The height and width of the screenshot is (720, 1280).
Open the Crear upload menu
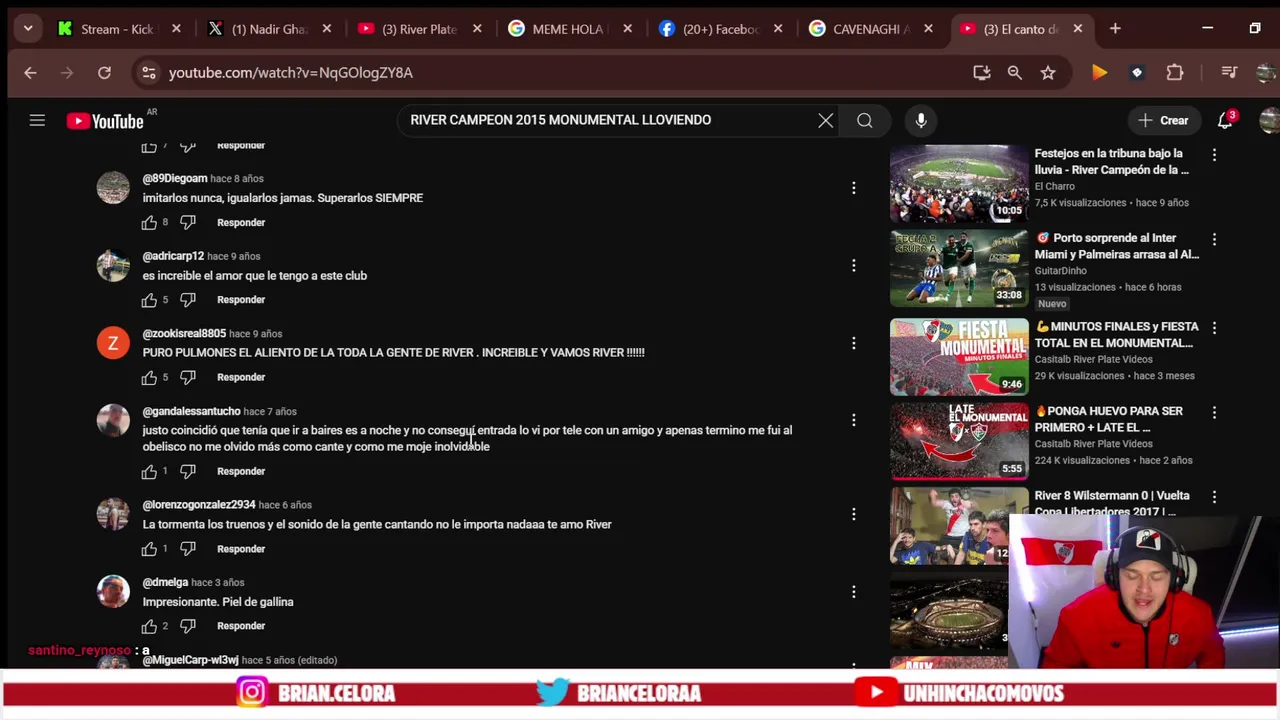coord(1163,121)
